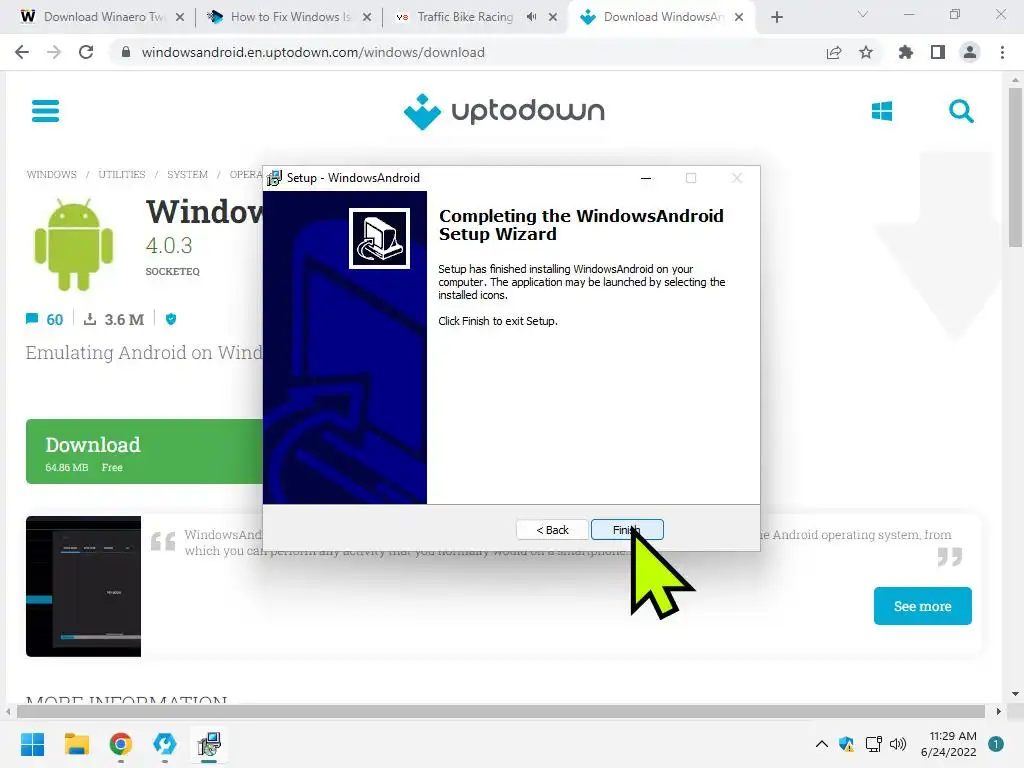Click the volume speaker tray icon
Screen dimensions: 1024x768
898,744
